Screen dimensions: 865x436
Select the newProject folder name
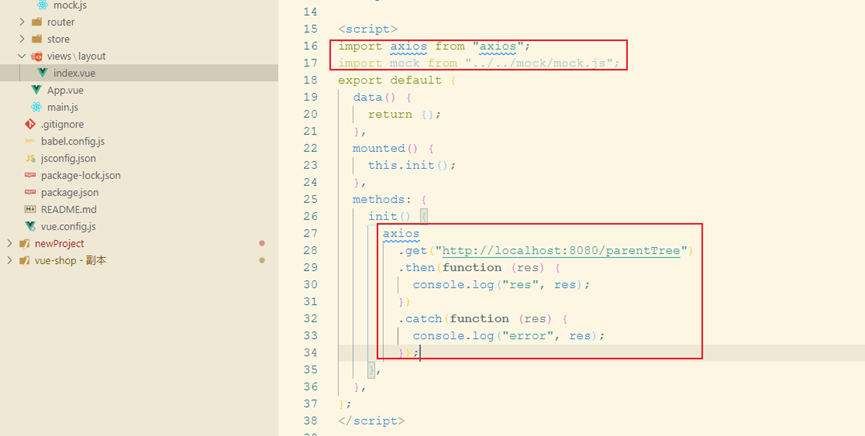click(x=59, y=243)
